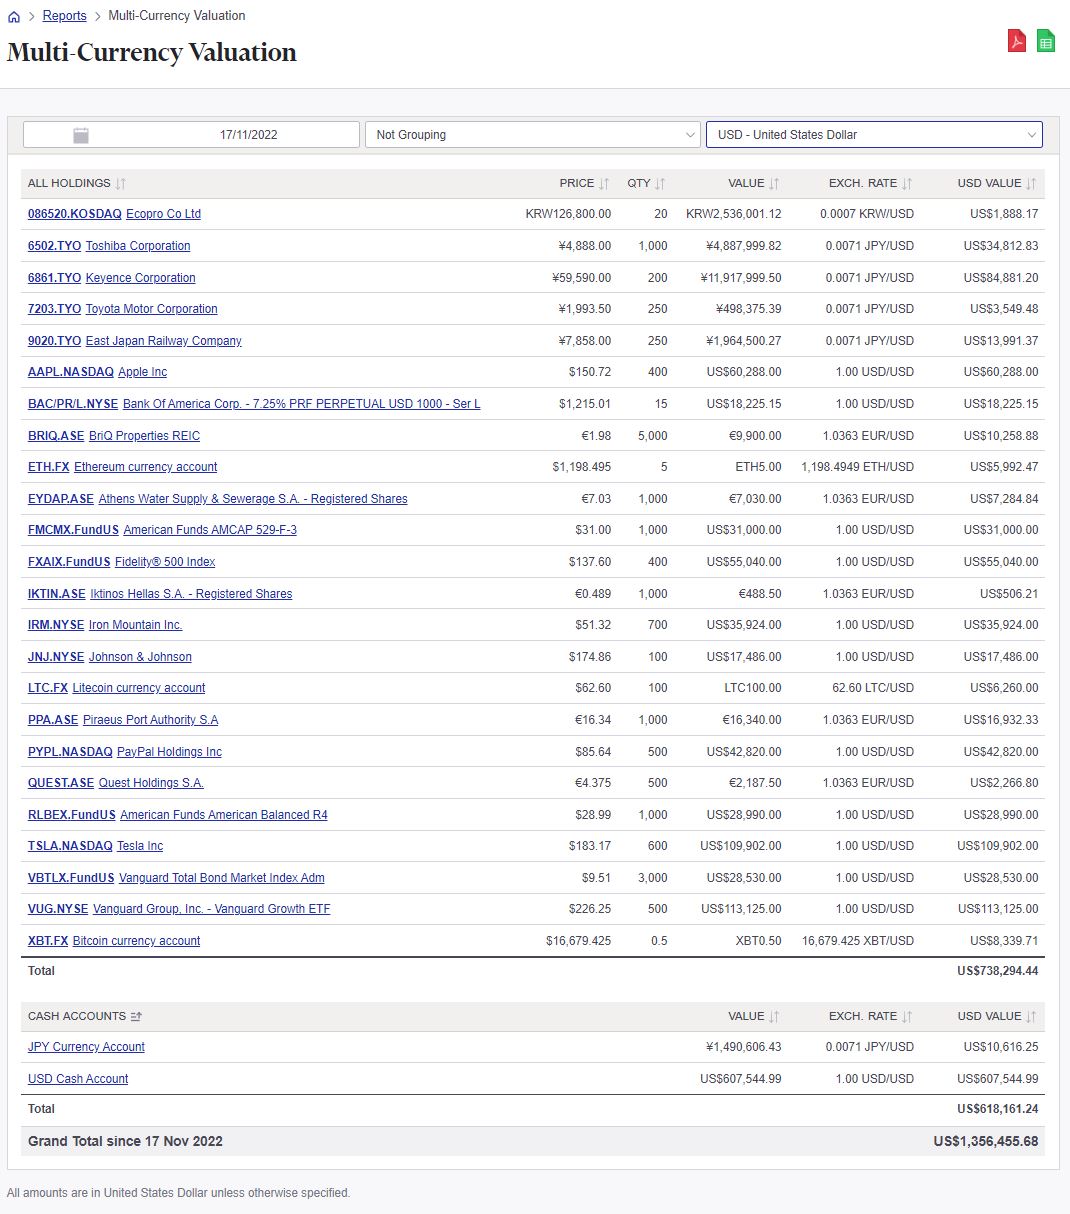Select Bitcoin price $16,679.425
The width and height of the screenshot is (1070, 1214).
click(578, 941)
